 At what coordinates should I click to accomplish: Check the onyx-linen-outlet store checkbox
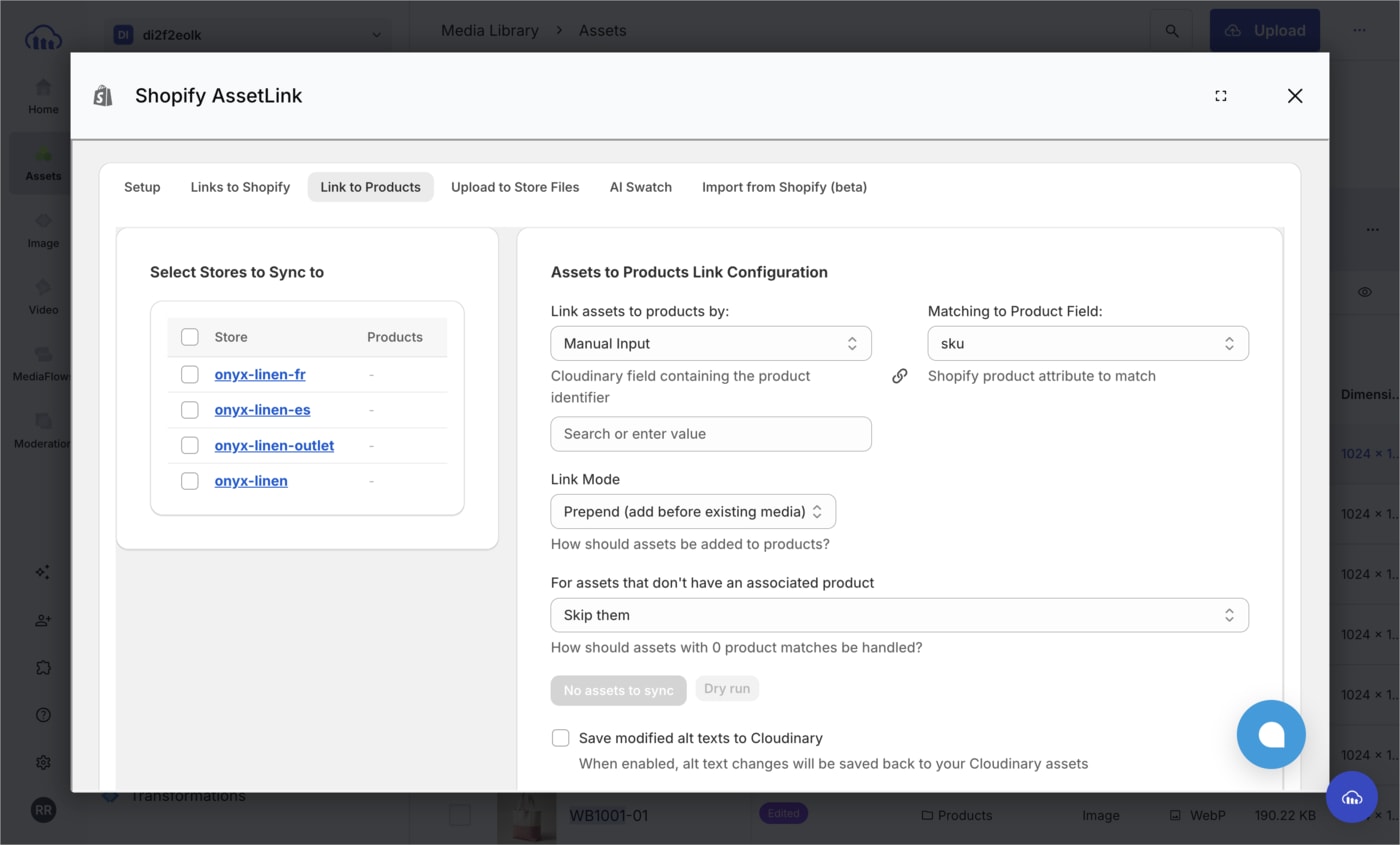190,445
